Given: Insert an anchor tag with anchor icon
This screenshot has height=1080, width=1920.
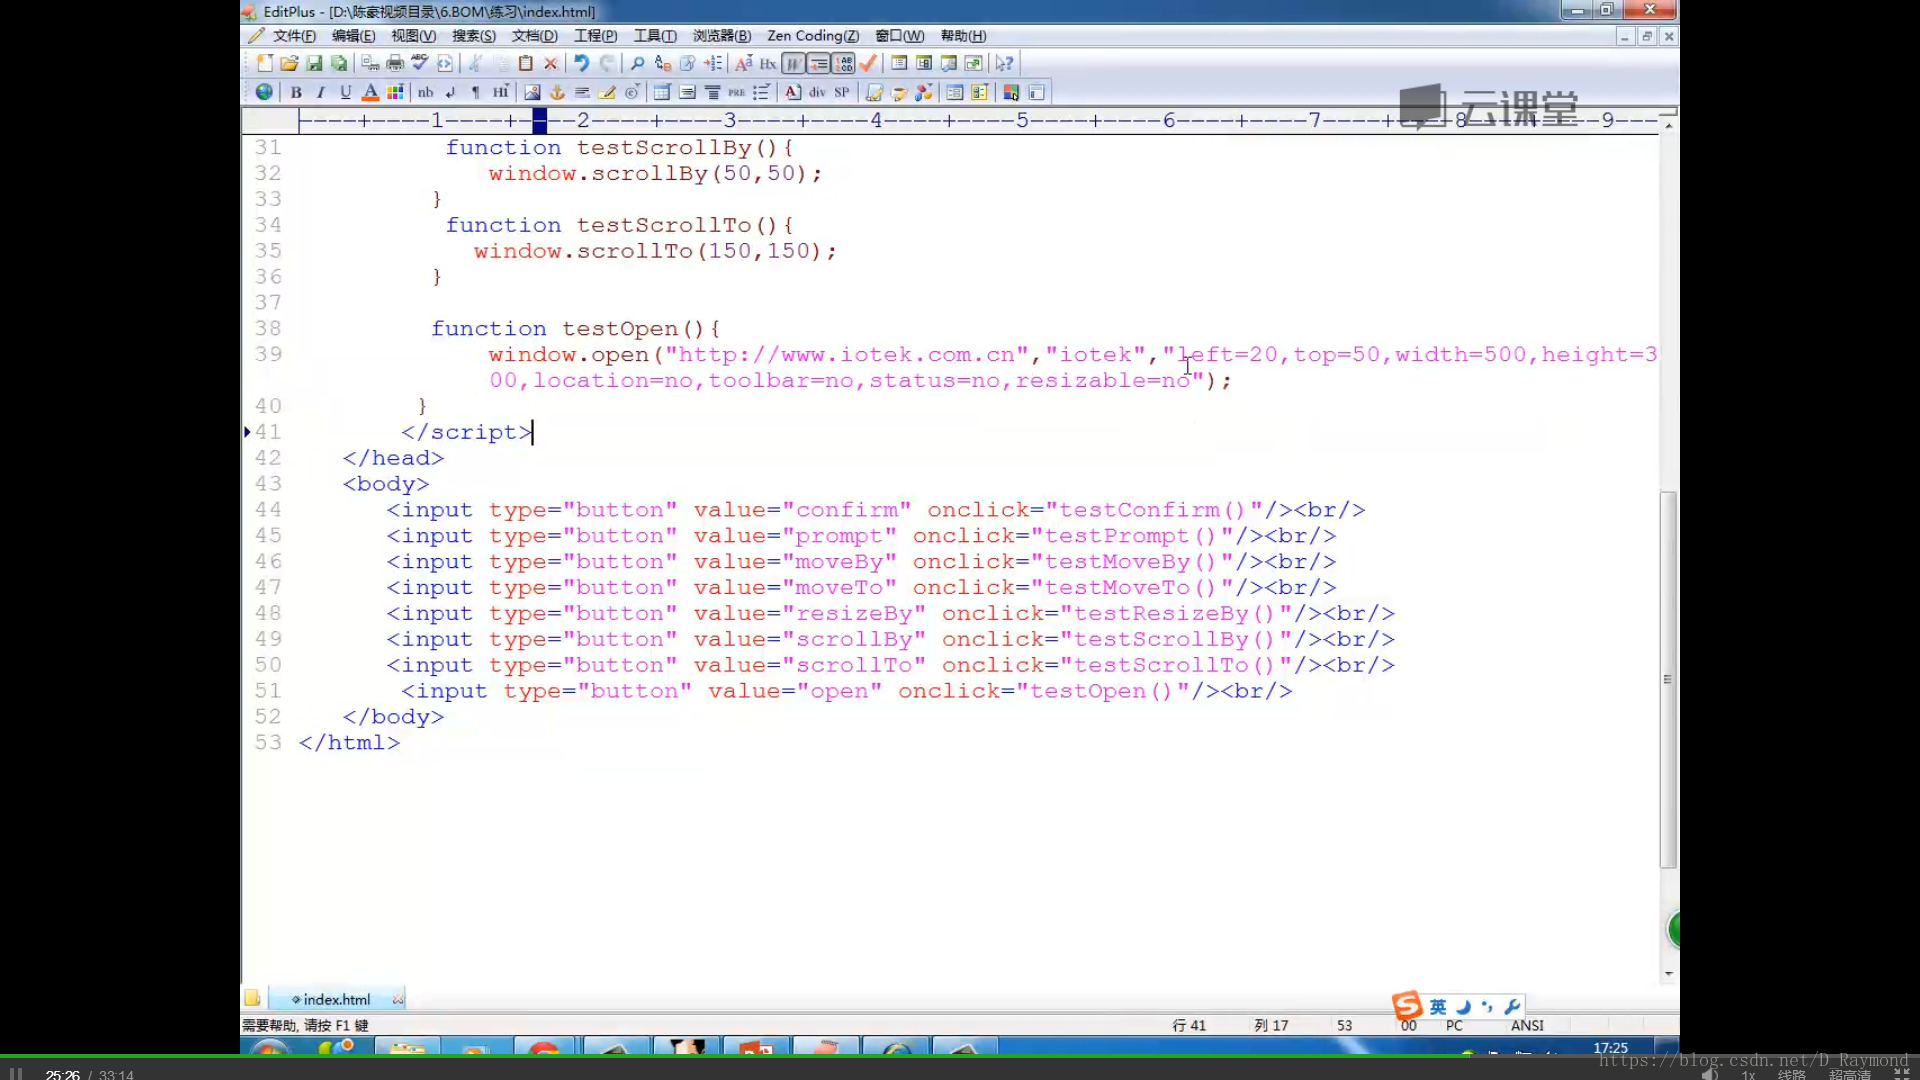Looking at the screenshot, I should (x=557, y=92).
